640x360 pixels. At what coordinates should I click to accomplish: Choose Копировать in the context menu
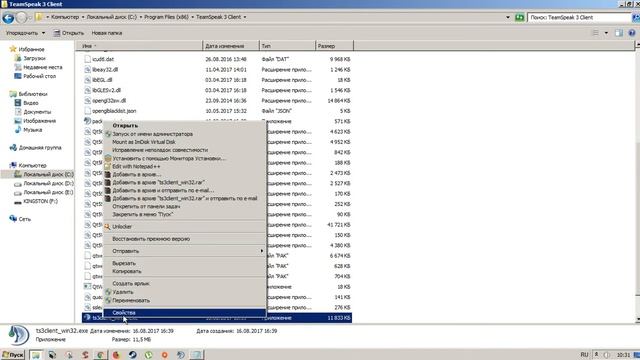tap(184, 271)
